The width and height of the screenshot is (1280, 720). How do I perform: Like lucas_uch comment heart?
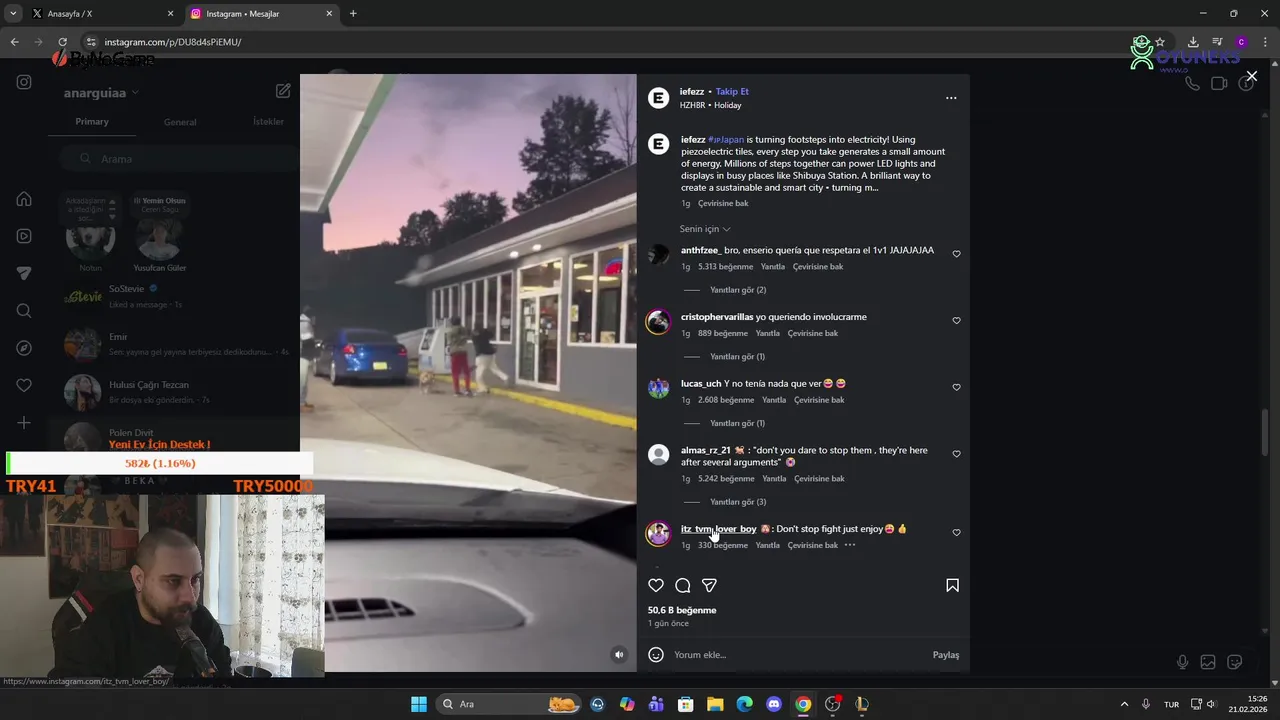pyautogui.click(x=956, y=387)
